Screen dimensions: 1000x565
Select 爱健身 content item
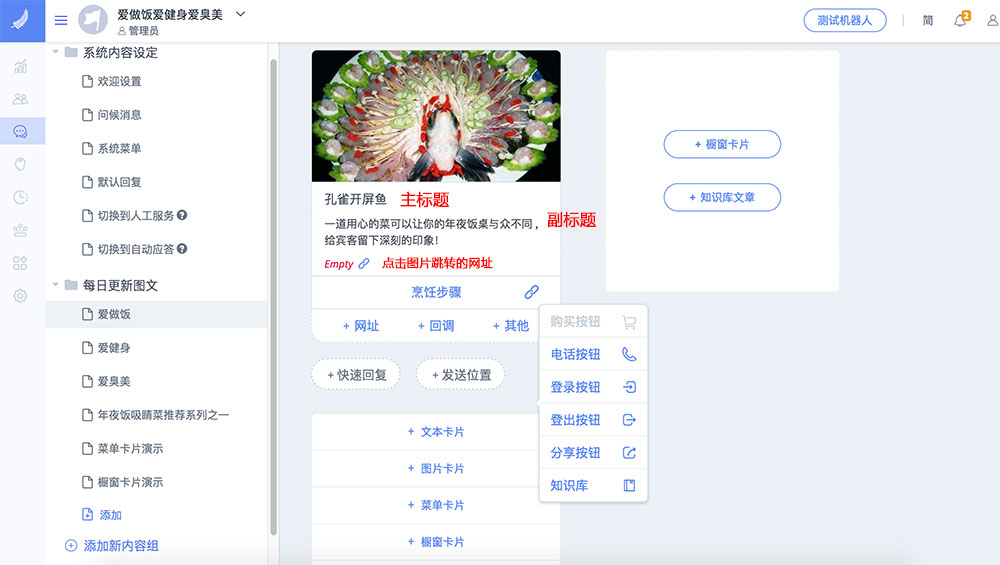(114, 348)
